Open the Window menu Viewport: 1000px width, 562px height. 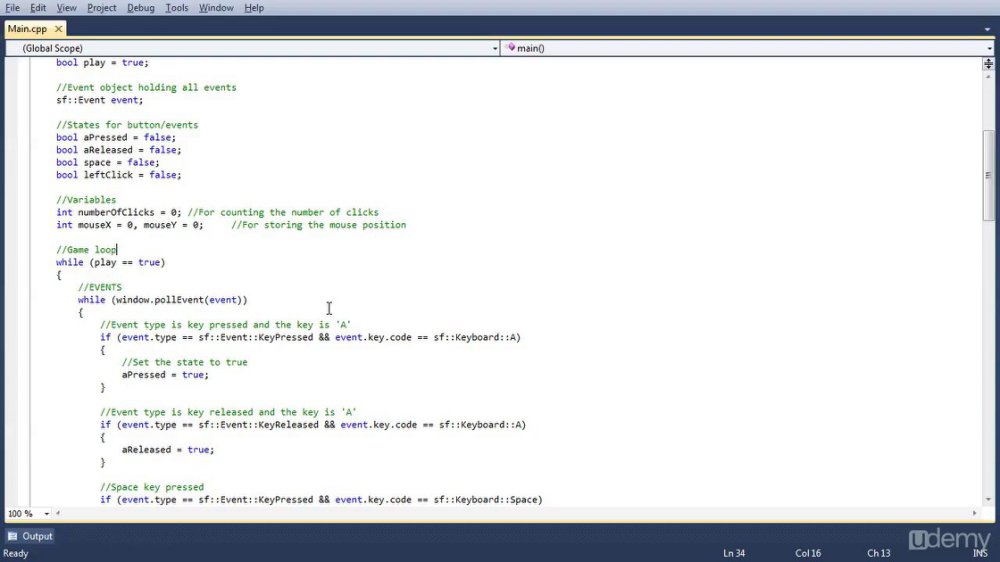pyautogui.click(x=216, y=8)
